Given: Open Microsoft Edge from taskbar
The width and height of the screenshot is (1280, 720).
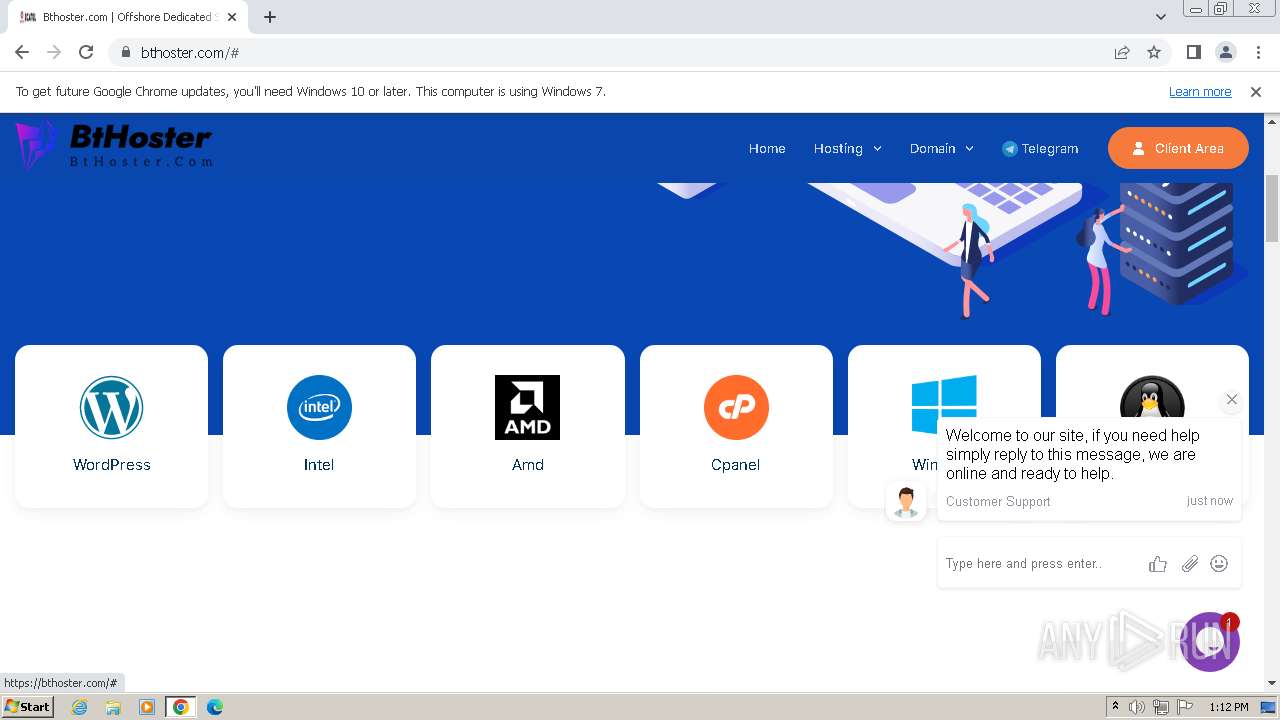Looking at the screenshot, I should [215, 707].
